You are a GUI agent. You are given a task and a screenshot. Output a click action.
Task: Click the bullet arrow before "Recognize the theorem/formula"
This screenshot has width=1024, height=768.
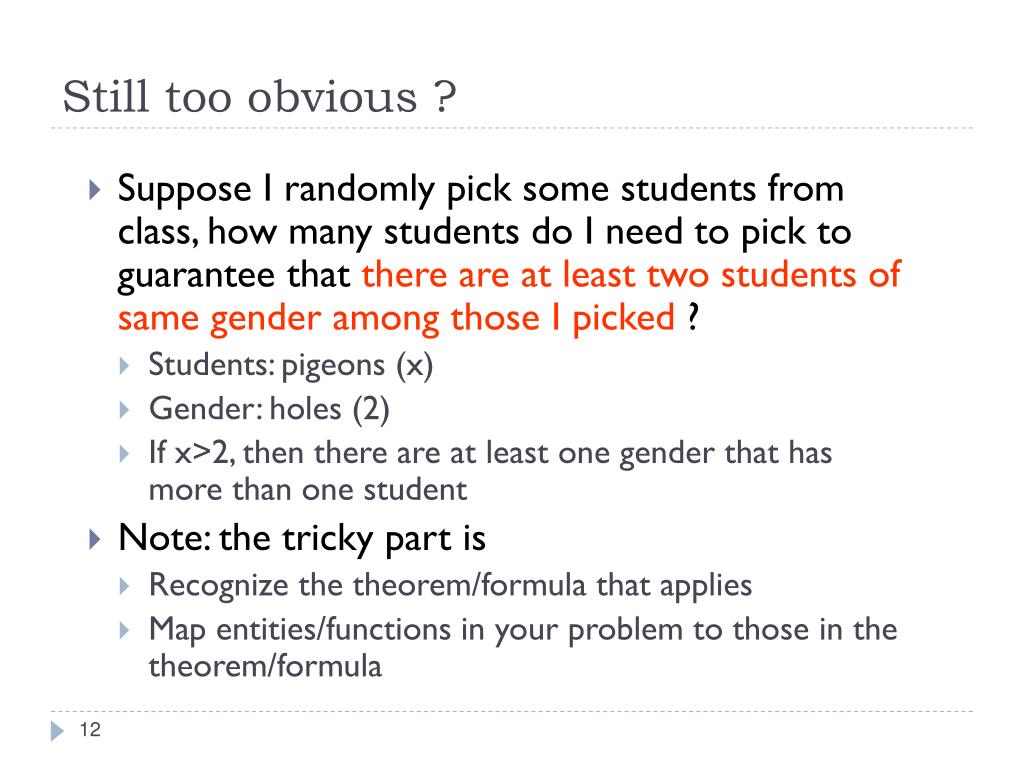[x=124, y=585]
